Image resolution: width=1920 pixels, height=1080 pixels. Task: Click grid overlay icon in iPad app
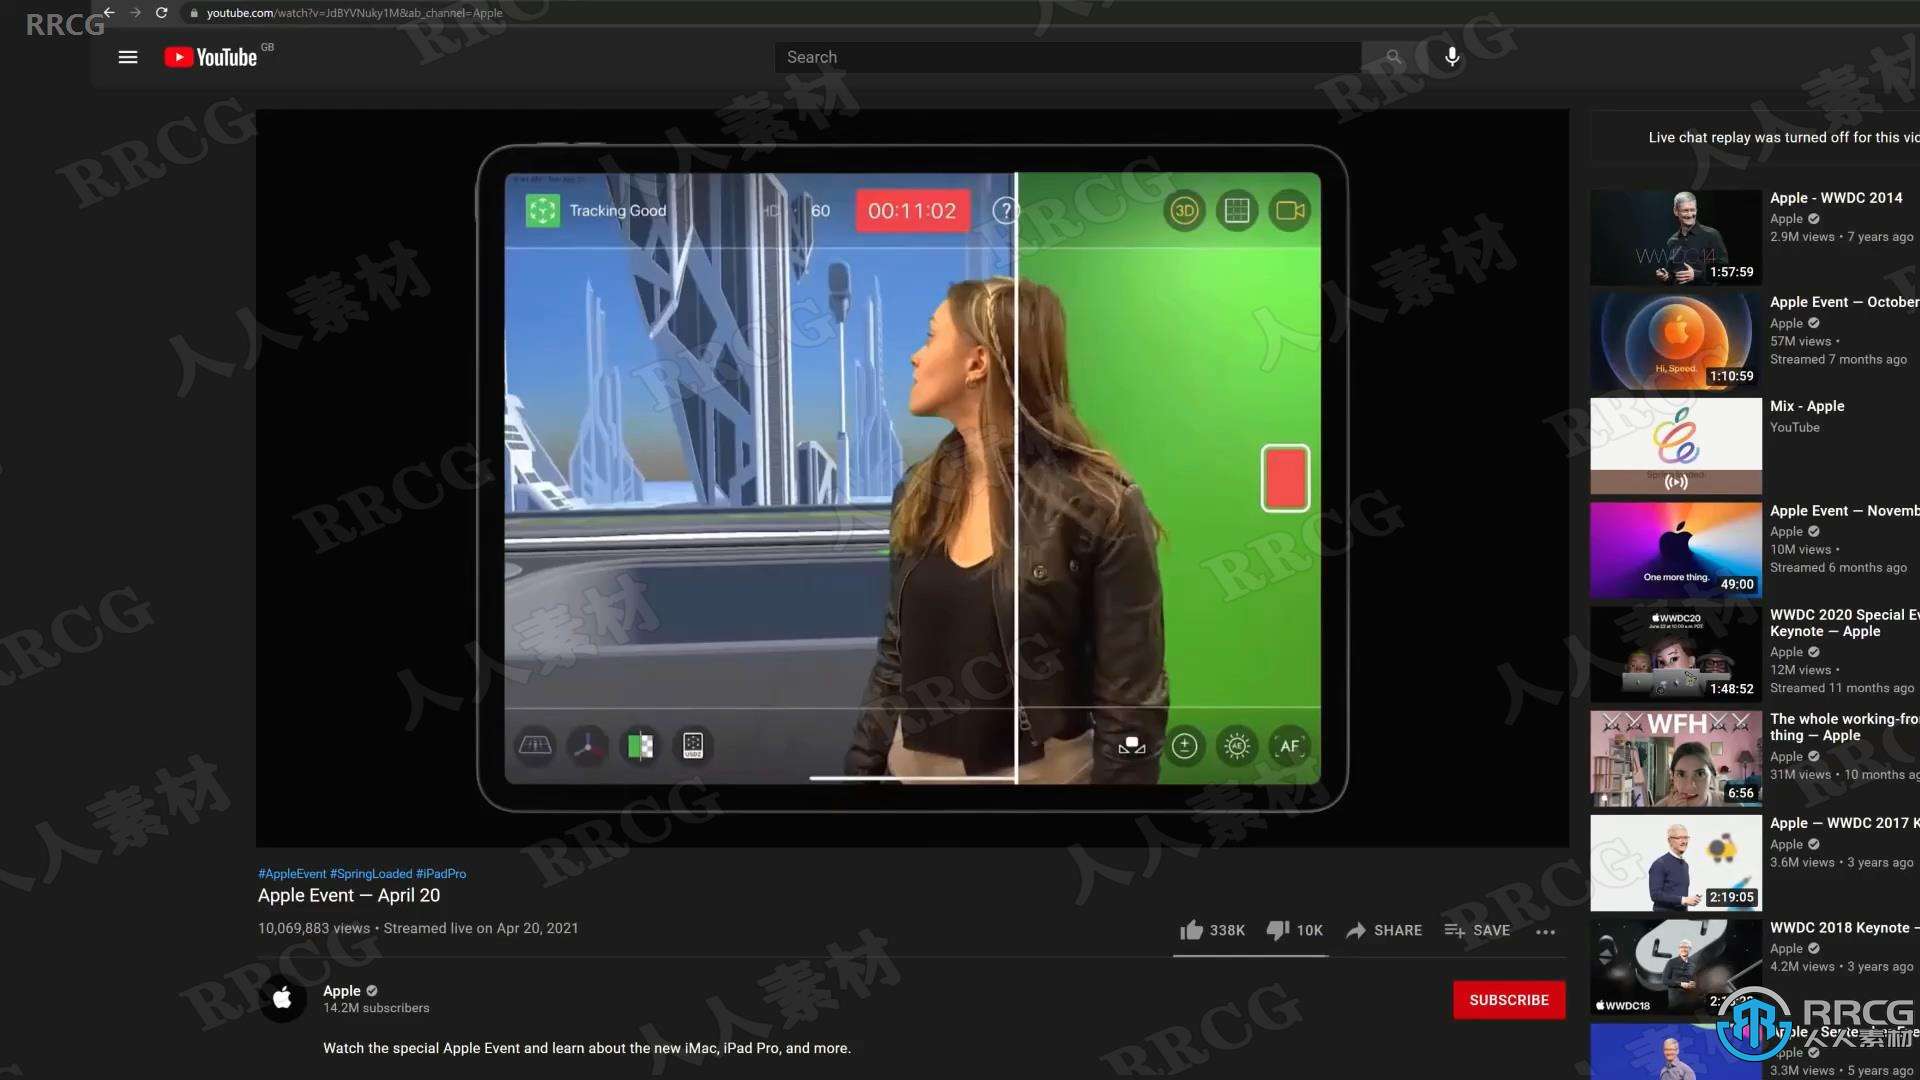click(1237, 211)
